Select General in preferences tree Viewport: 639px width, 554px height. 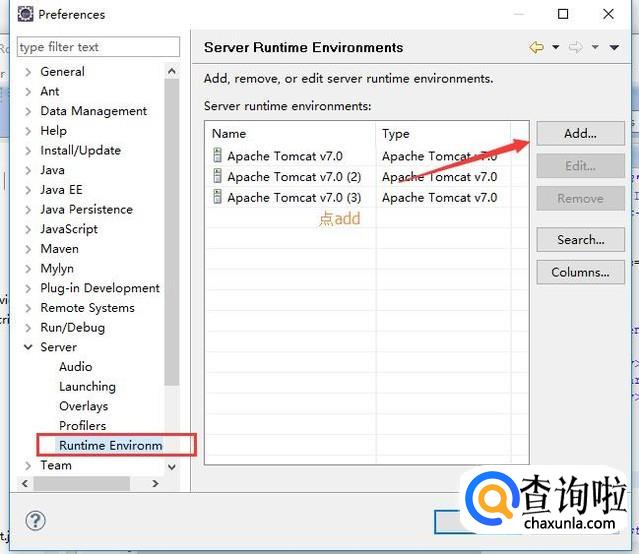62,72
